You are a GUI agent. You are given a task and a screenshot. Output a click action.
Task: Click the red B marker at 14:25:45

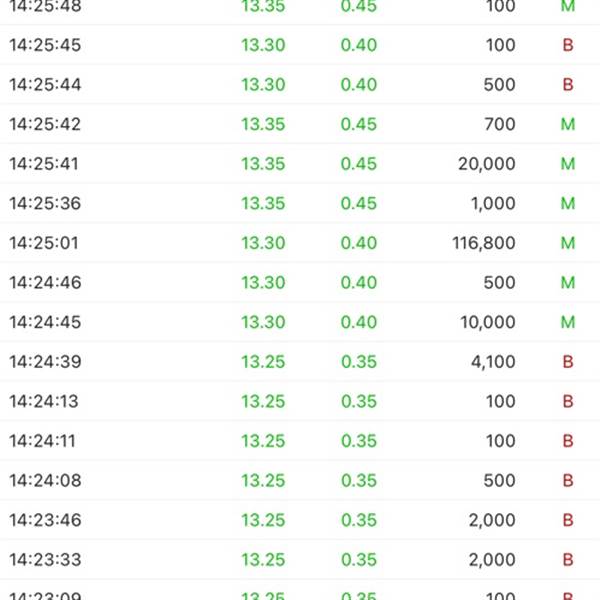point(568,45)
